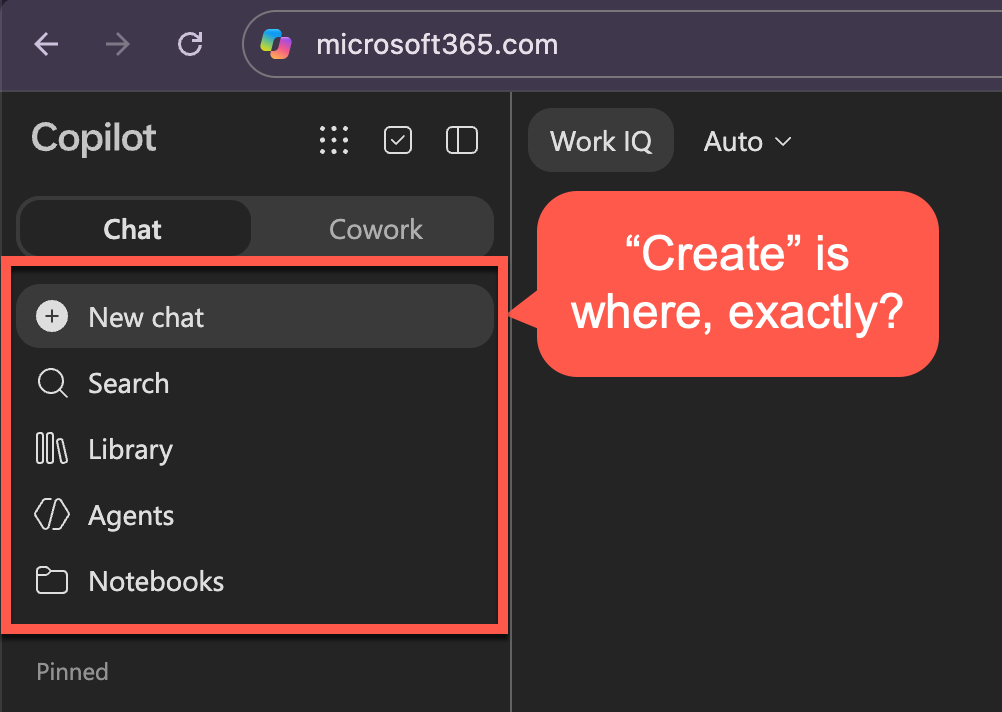Screen dimensions: 1002x712
Task: Open the apps grid launcher icon
Action: coord(334,140)
